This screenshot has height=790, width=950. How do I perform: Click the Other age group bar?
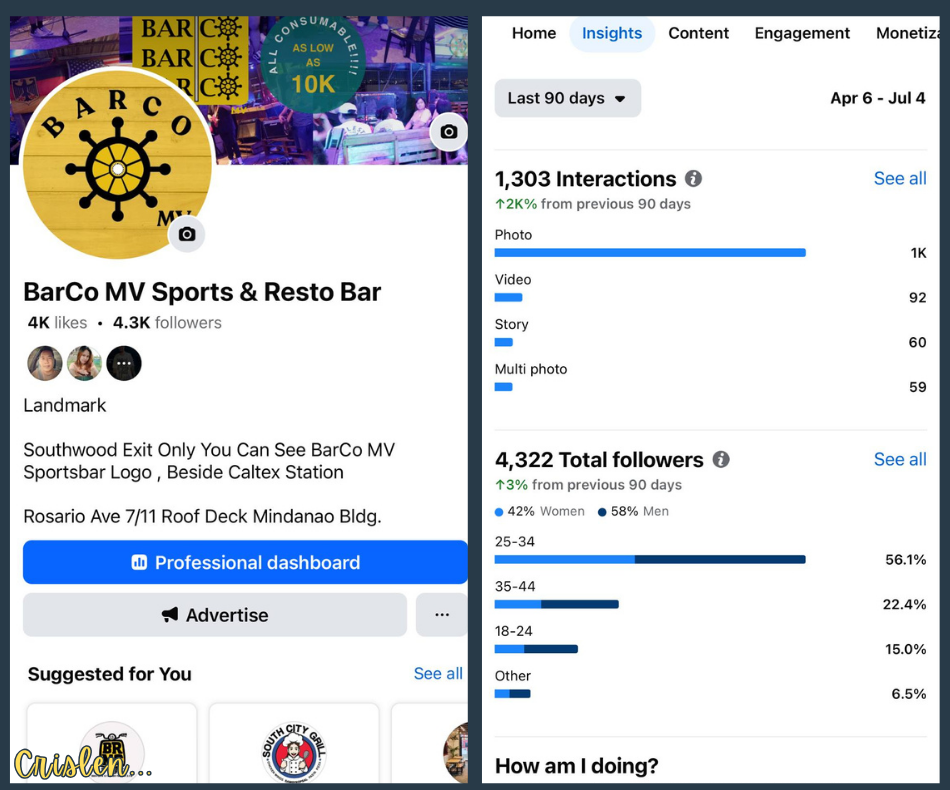click(x=513, y=694)
